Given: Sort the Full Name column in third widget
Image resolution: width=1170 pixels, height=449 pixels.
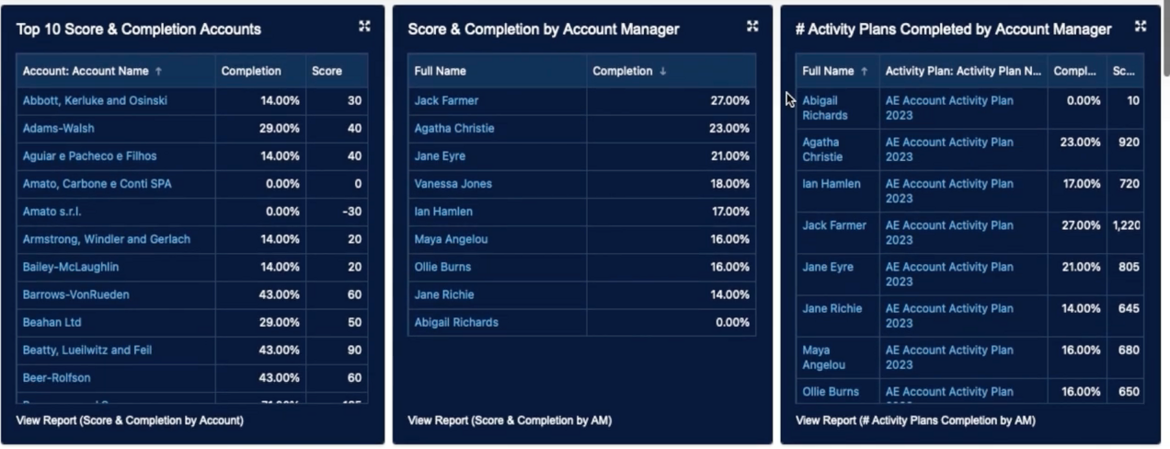Looking at the screenshot, I should pyautogui.click(x=864, y=71).
